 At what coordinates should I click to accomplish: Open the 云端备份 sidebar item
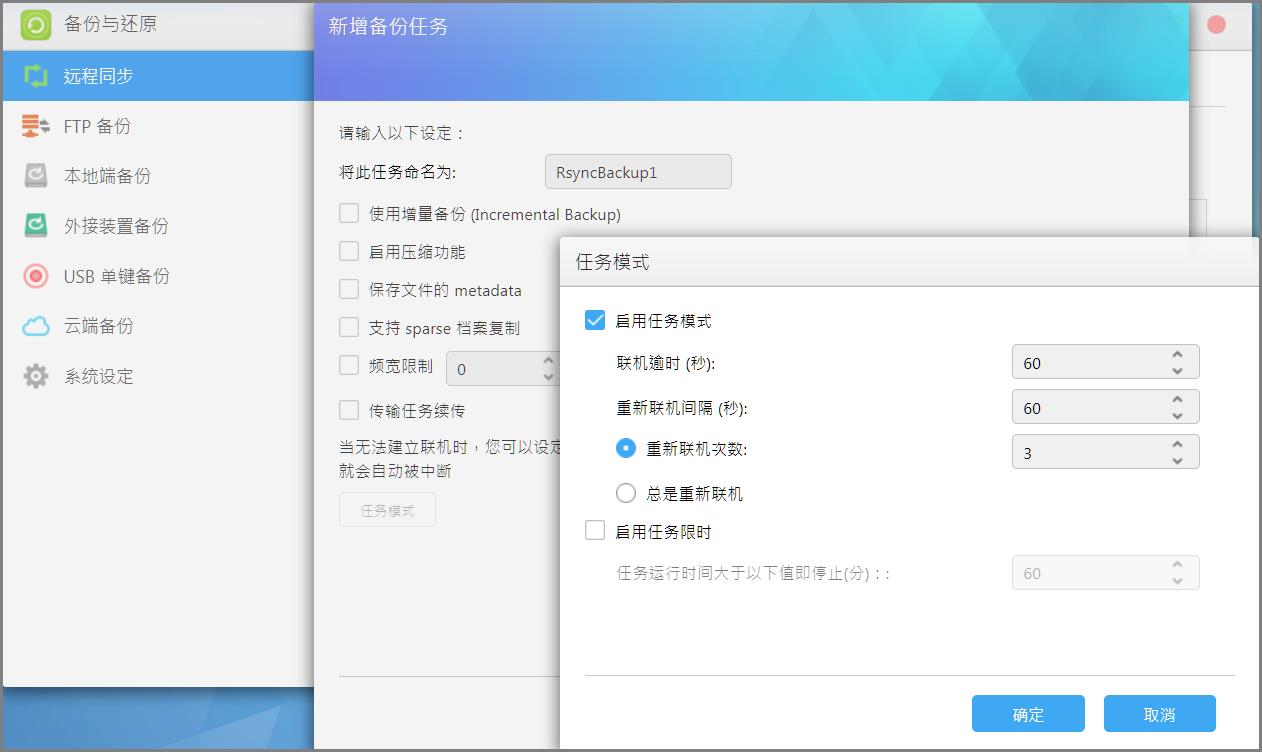(158, 326)
